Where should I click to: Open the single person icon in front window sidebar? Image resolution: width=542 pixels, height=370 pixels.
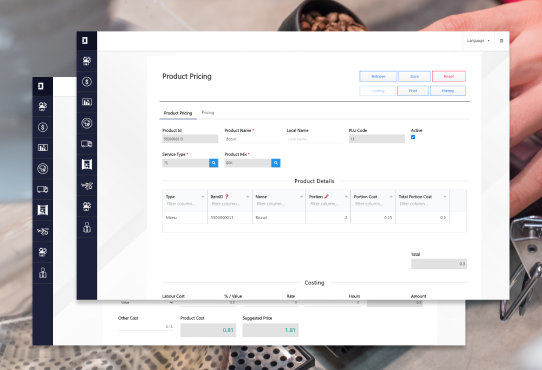tap(87, 227)
